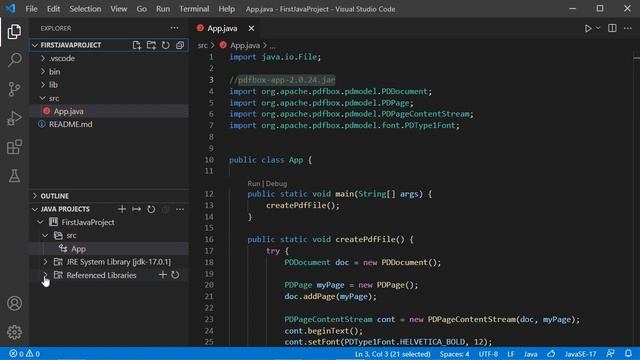
Task: Refresh the Explorer file tree
Action: [x=166, y=45]
